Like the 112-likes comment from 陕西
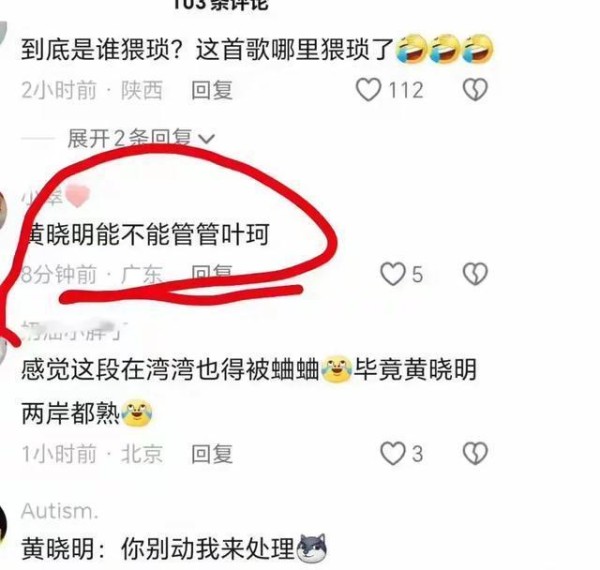The width and height of the screenshot is (600, 570). (368, 90)
